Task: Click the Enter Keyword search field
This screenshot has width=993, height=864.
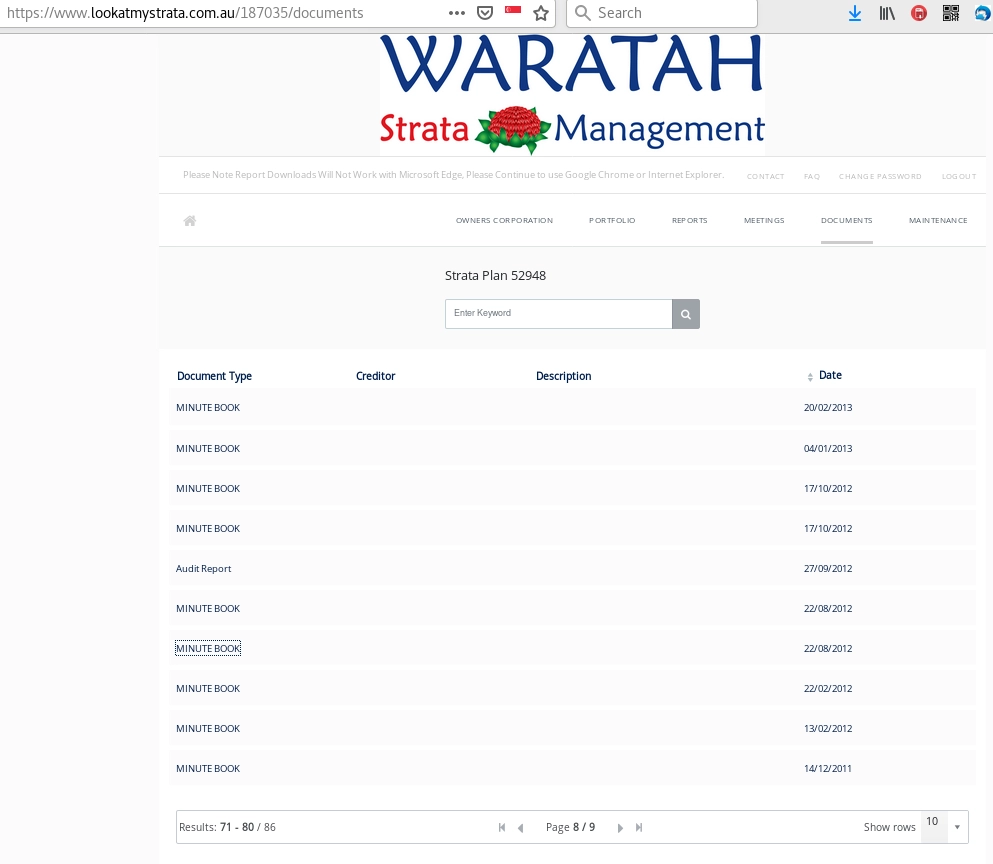Action: tap(559, 314)
